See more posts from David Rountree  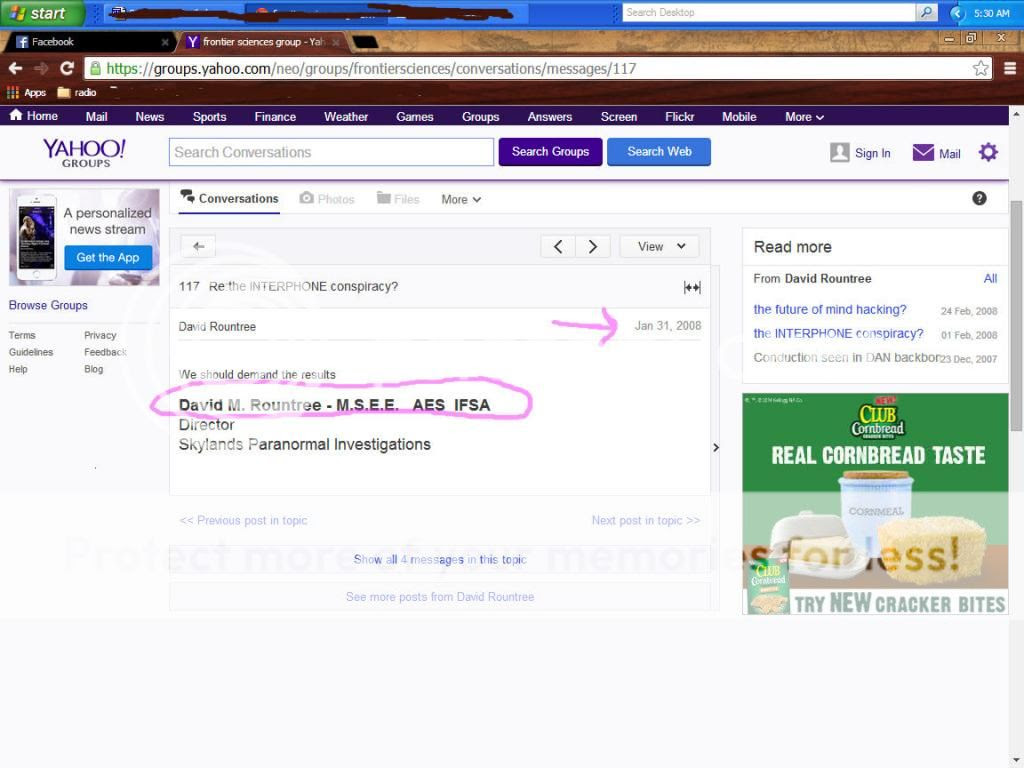(x=440, y=597)
